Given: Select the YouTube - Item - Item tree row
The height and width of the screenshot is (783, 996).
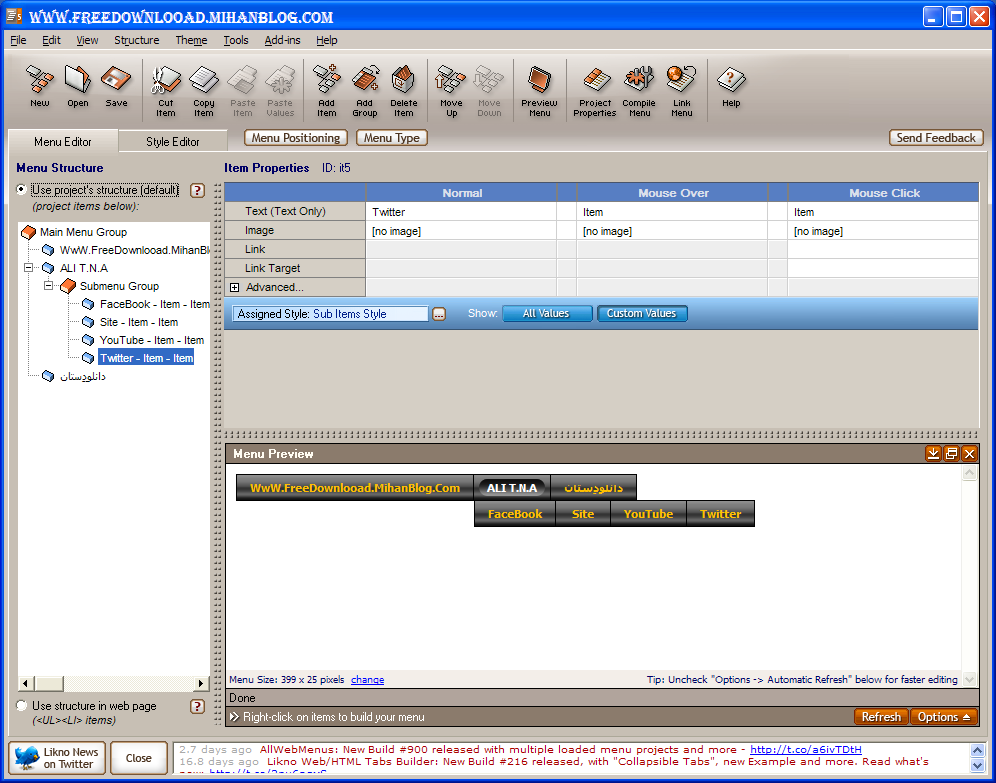Looking at the screenshot, I should click(x=151, y=340).
